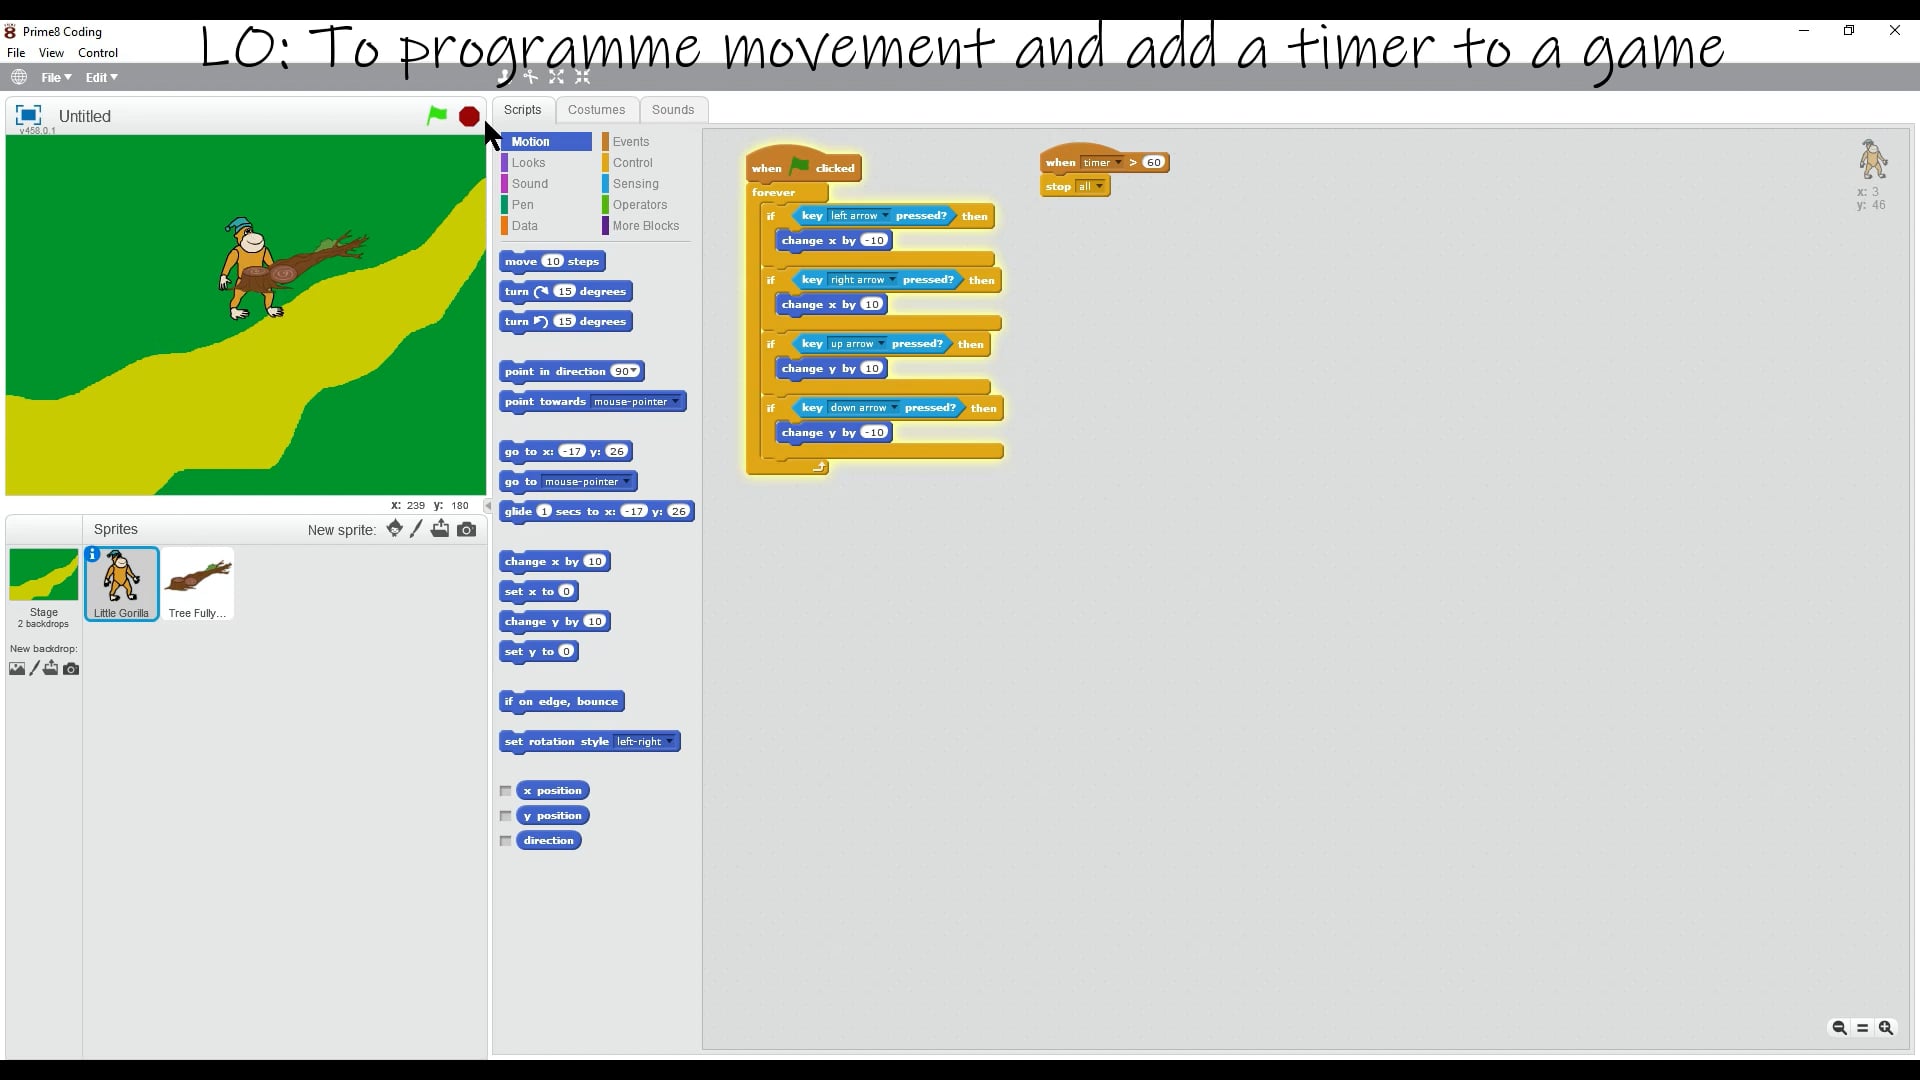Select the Events block category
Image resolution: width=1920 pixels, height=1080 pixels.
[631, 142]
